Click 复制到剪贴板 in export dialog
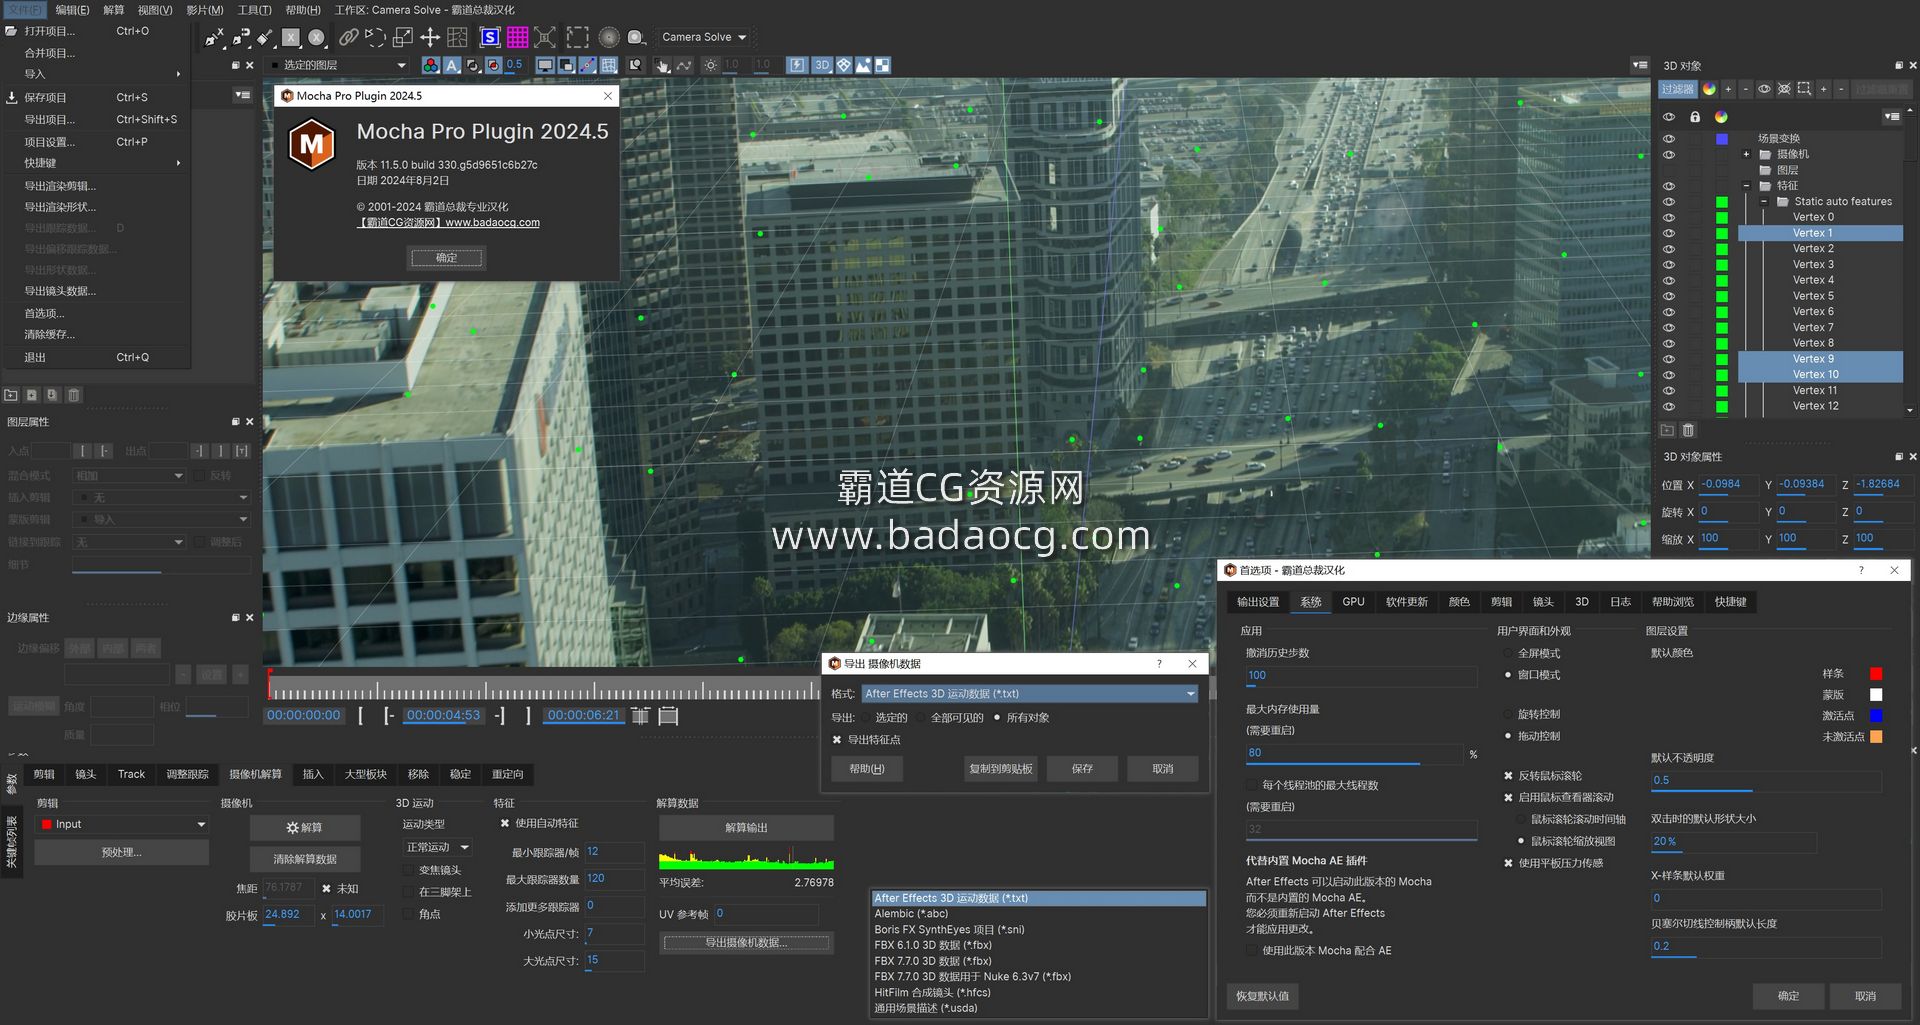The image size is (1920, 1025). tap(1001, 769)
